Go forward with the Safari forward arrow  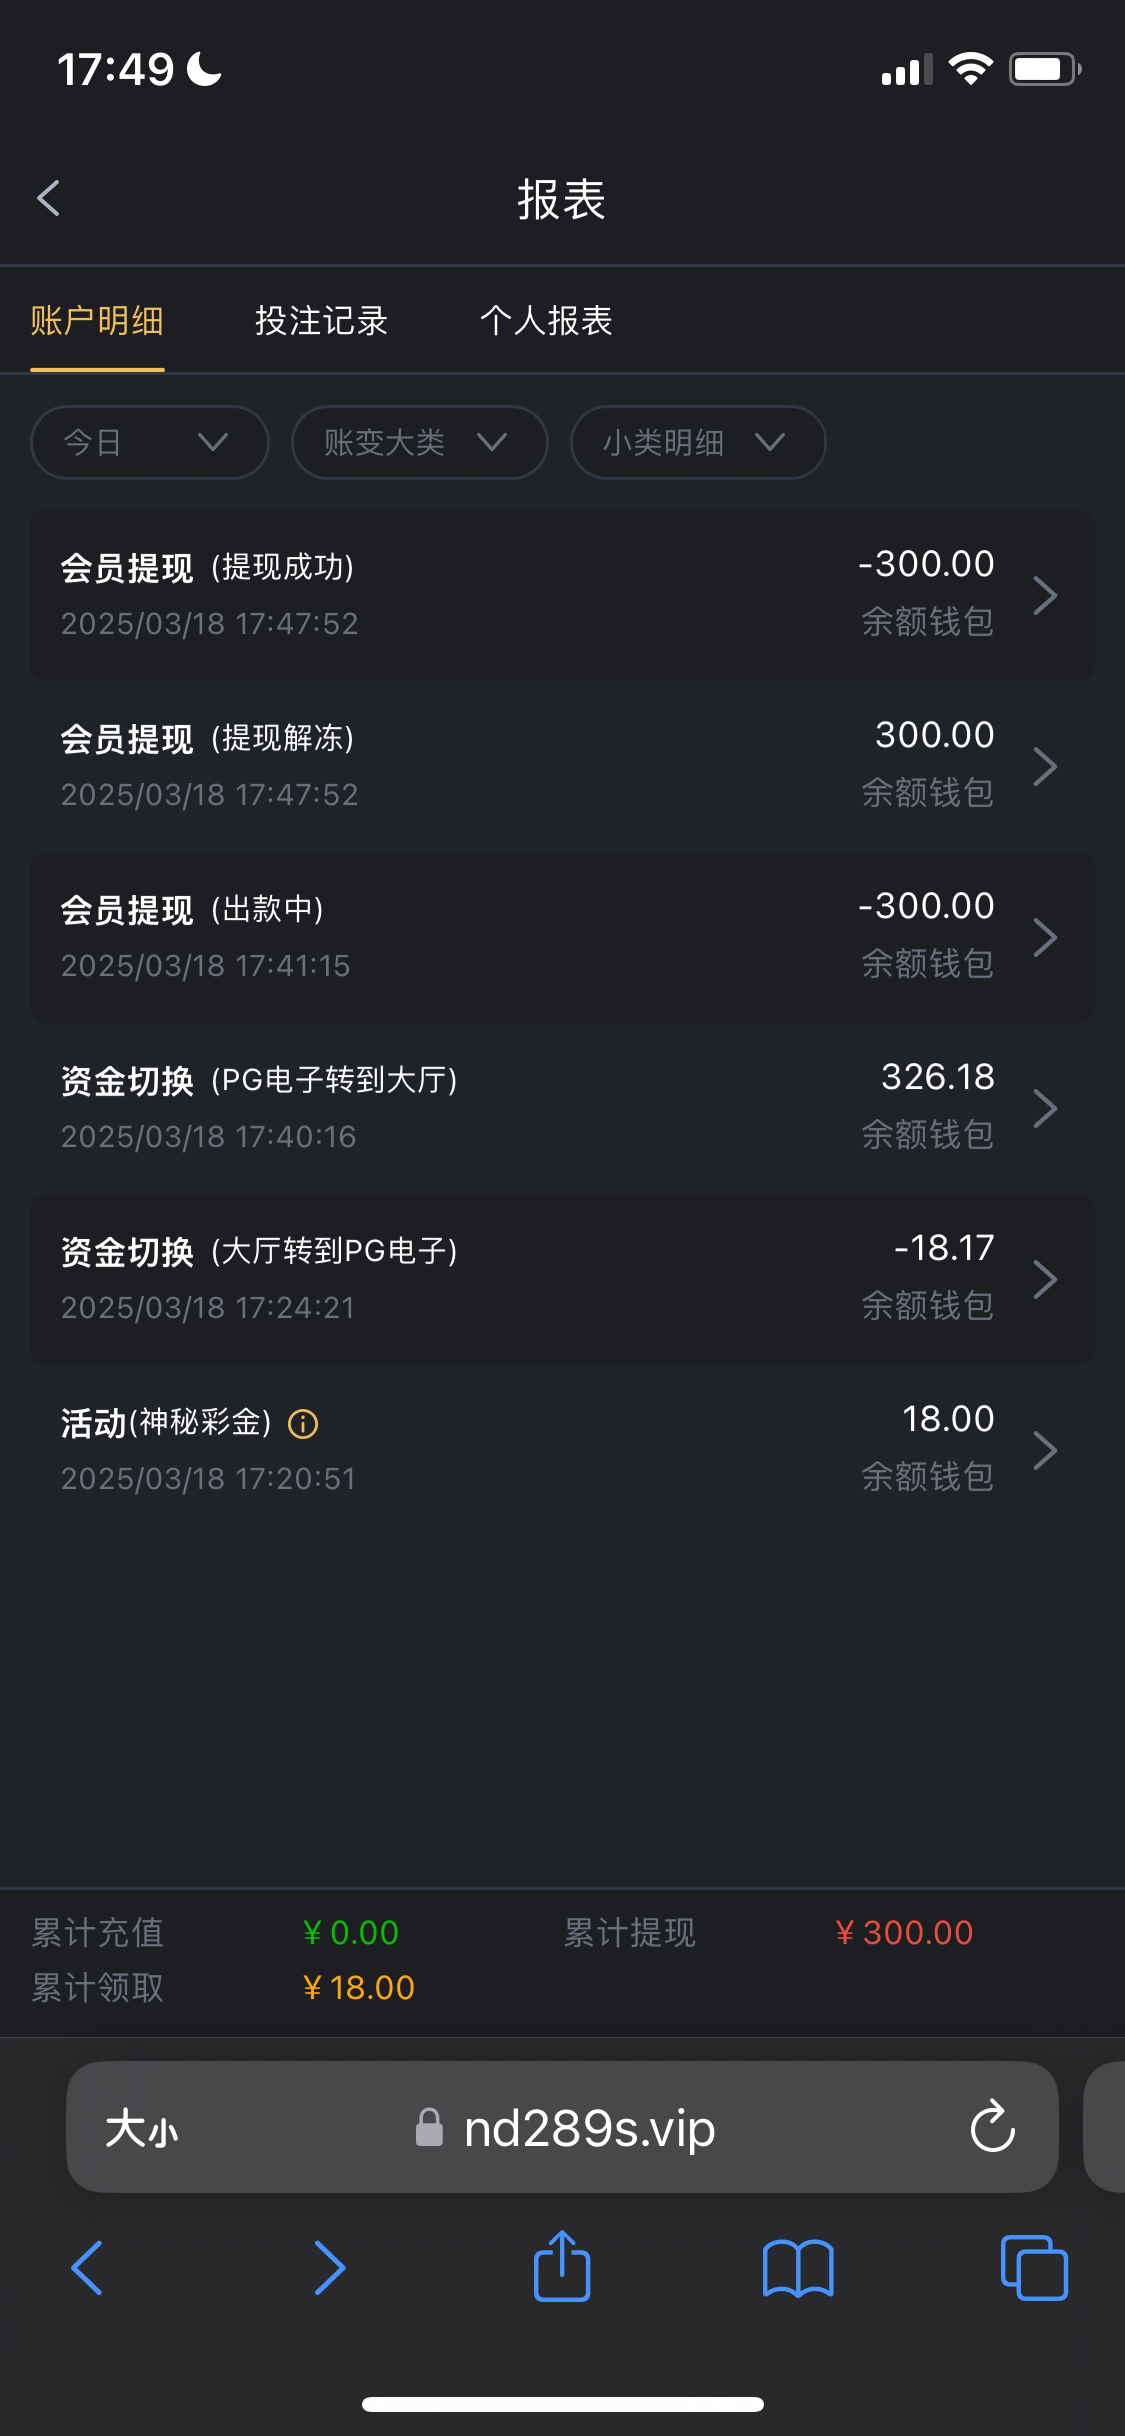pos(329,2267)
